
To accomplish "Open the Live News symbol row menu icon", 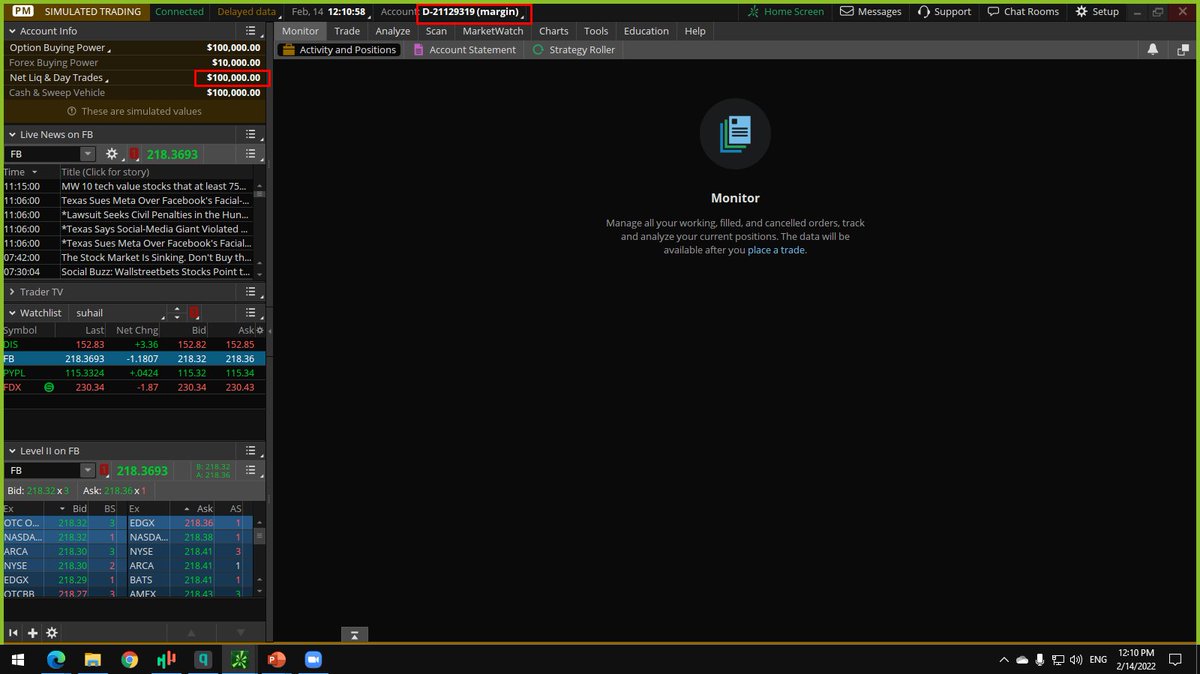I will coord(251,154).
